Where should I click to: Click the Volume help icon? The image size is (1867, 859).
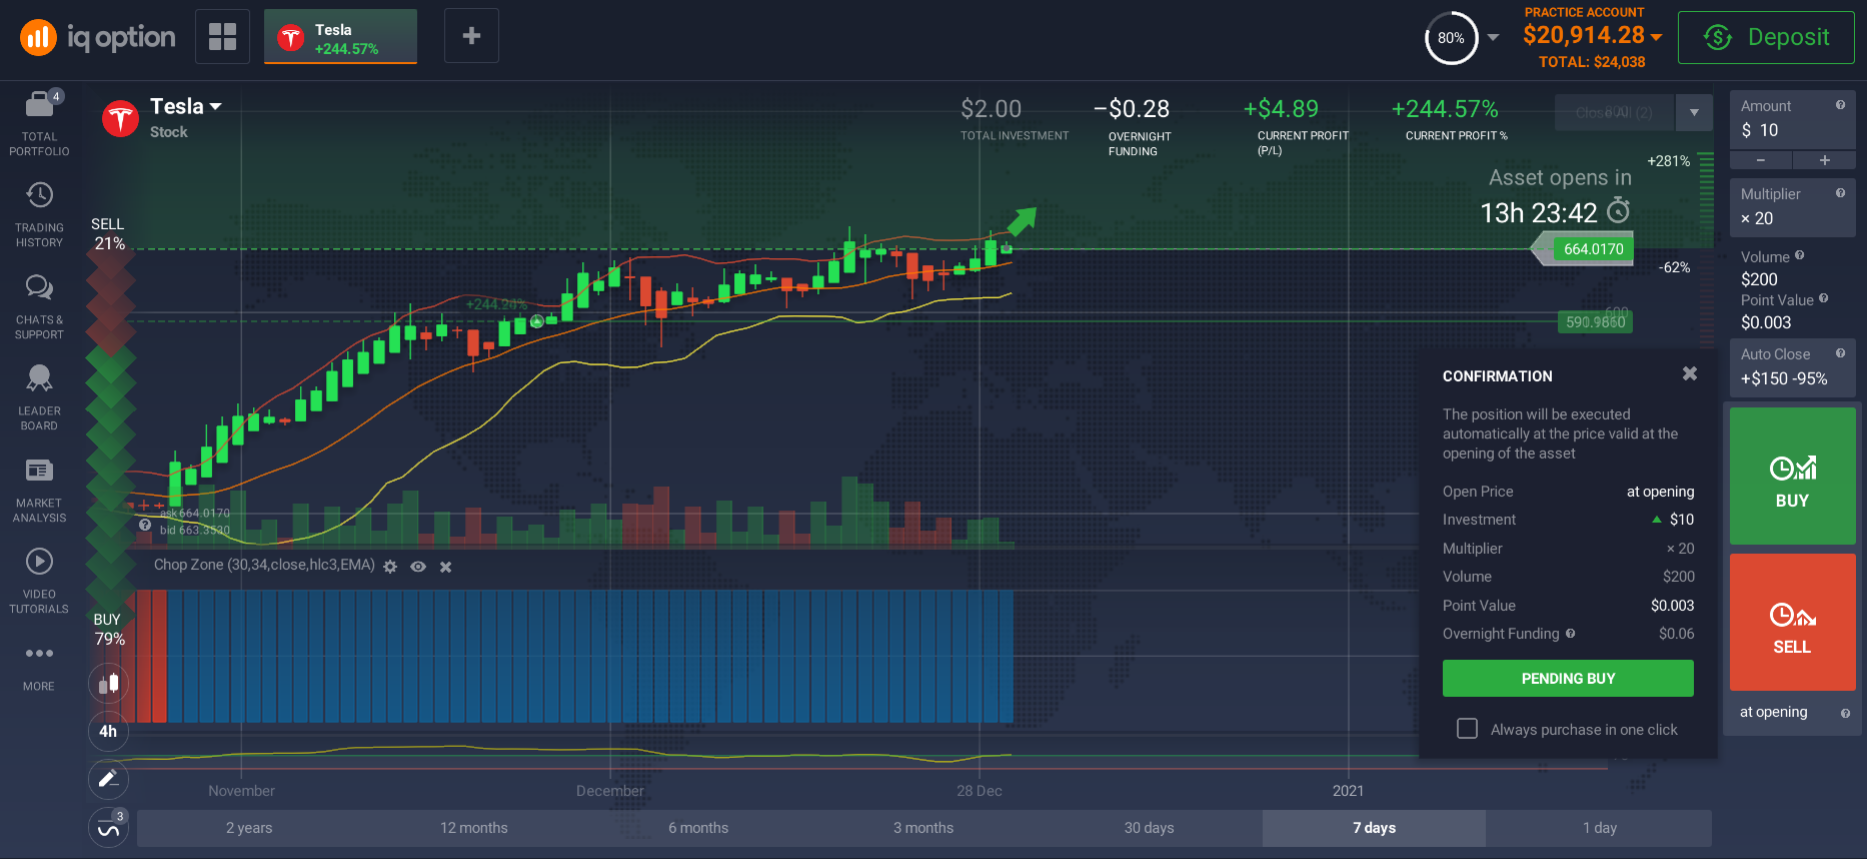click(x=1799, y=256)
